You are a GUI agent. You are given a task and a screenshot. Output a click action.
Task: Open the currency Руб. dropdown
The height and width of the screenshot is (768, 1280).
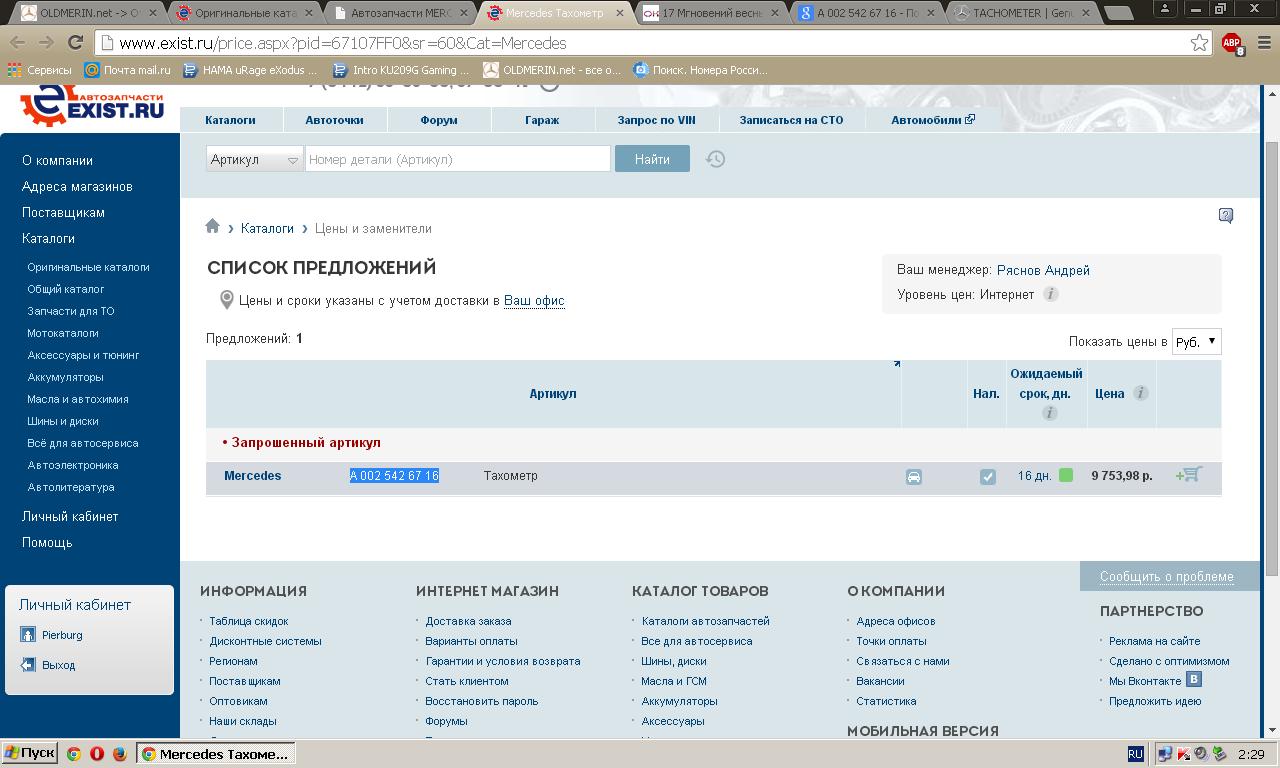pyautogui.click(x=1196, y=341)
